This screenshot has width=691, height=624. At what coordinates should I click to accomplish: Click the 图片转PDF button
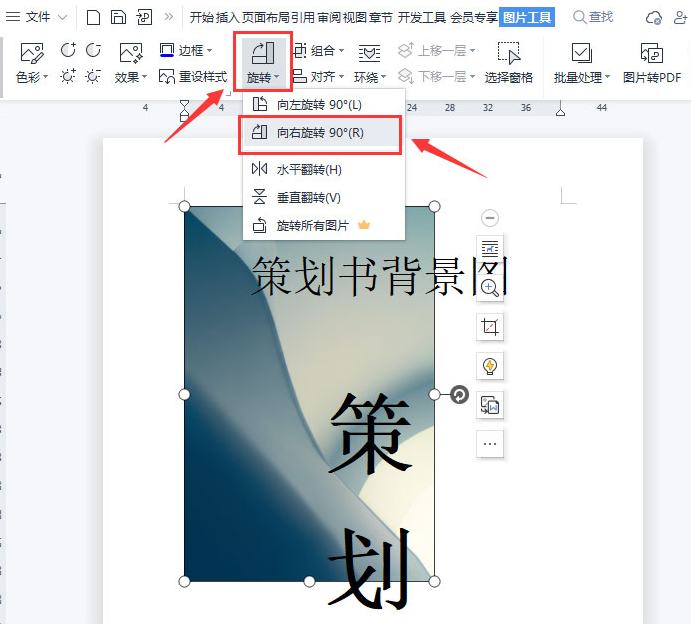click(652, 63)
